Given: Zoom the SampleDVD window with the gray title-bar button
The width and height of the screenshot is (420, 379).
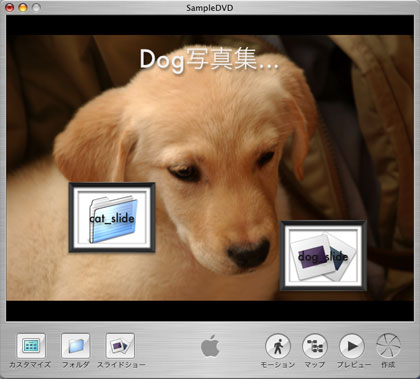Looking at the screenshot, I should pos(36,7).
